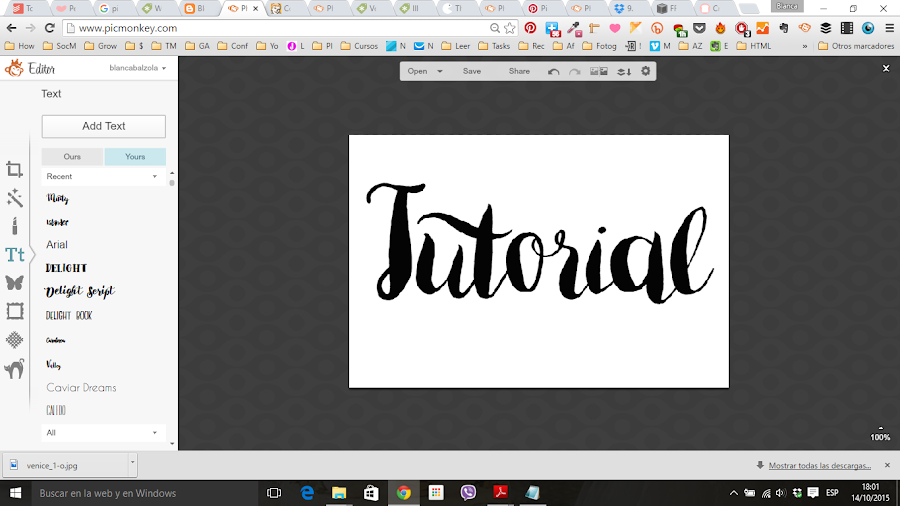The image size is (900, 506).
Task: Show hidden bookmarks chevron
Action: click(x=805, y=46)
